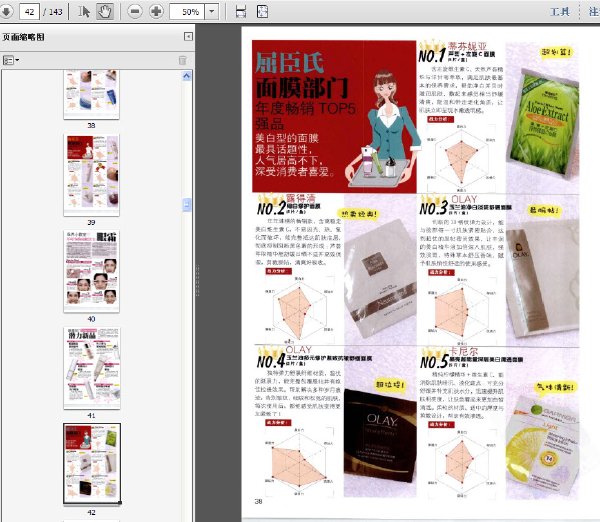
Task: Click the thumbnail scrollbar handle
Action: click(x=187, y=205)
